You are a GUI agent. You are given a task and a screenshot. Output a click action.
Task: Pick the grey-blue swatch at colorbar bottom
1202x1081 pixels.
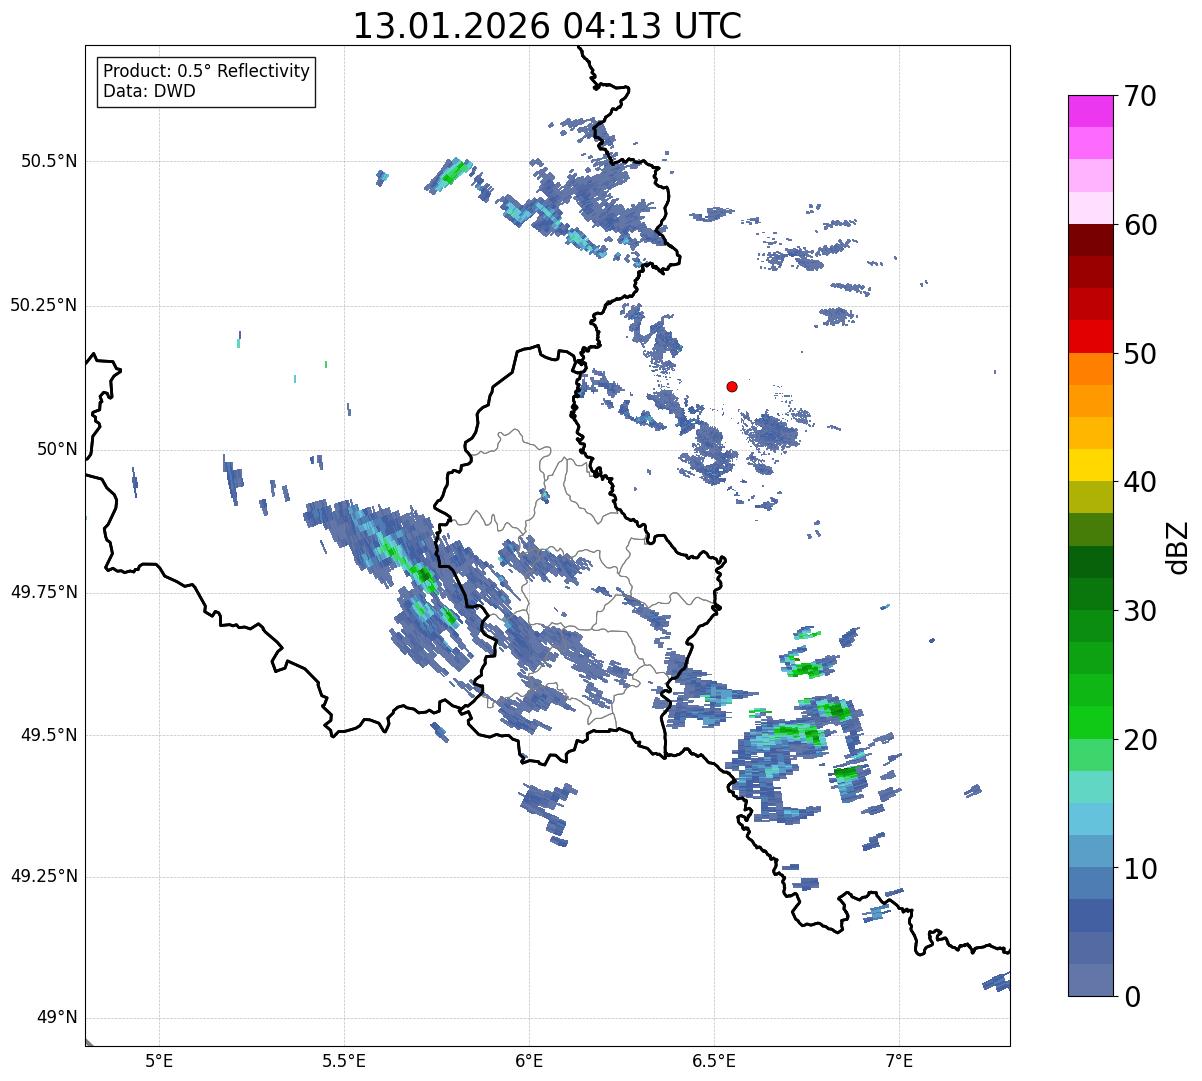1090,980
